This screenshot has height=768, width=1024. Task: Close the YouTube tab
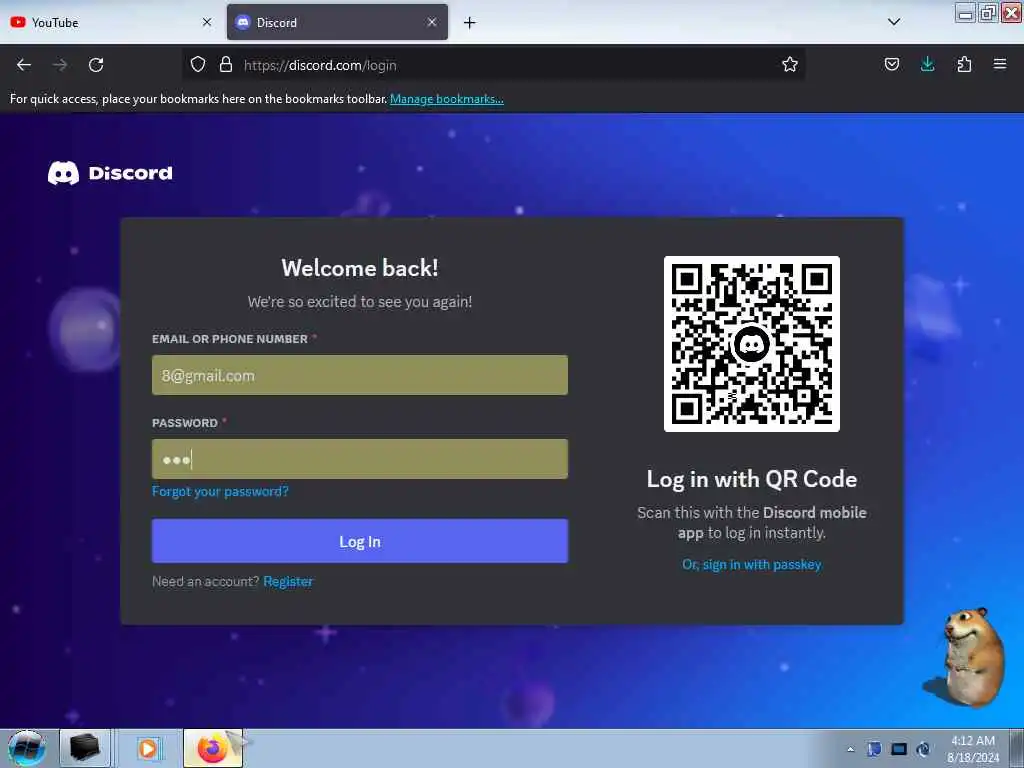point(206,22)
